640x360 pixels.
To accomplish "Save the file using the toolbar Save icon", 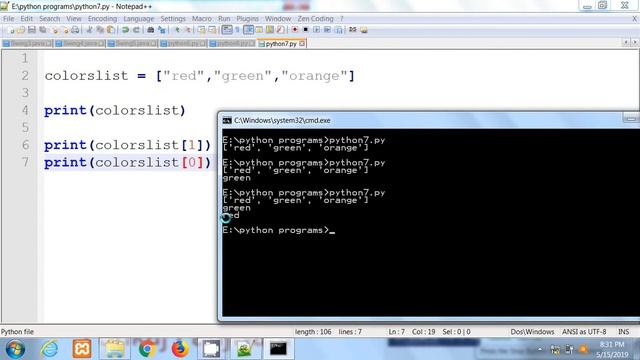I will (x=31, y=30).
